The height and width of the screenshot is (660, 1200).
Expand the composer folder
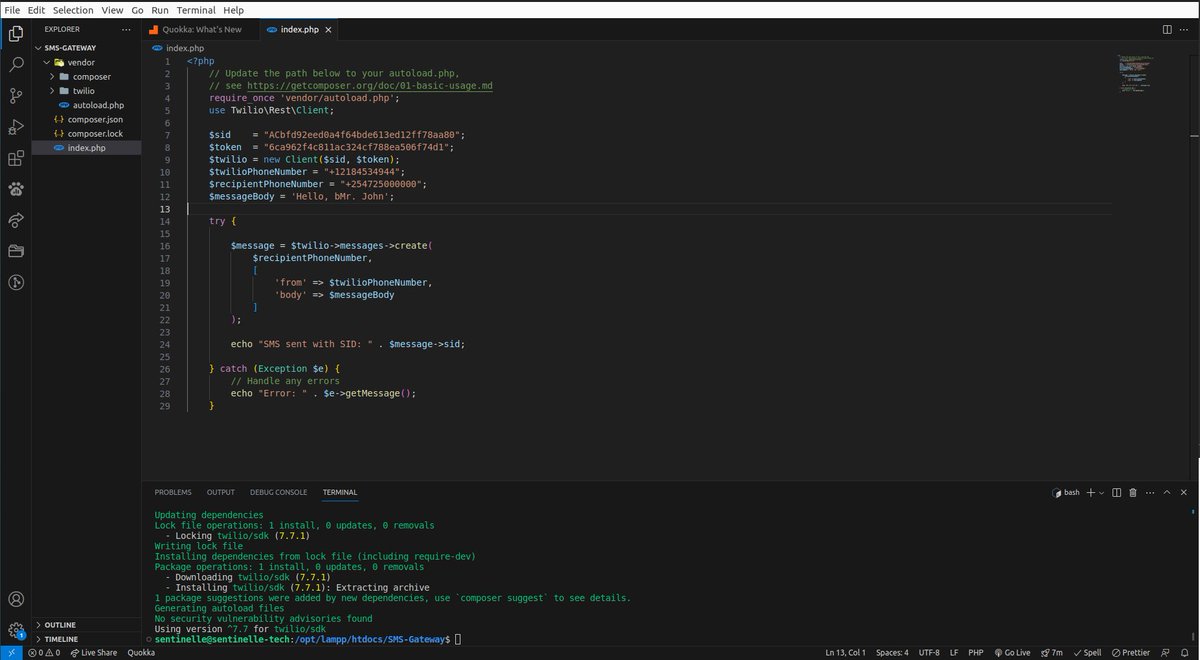coord(86,76)
